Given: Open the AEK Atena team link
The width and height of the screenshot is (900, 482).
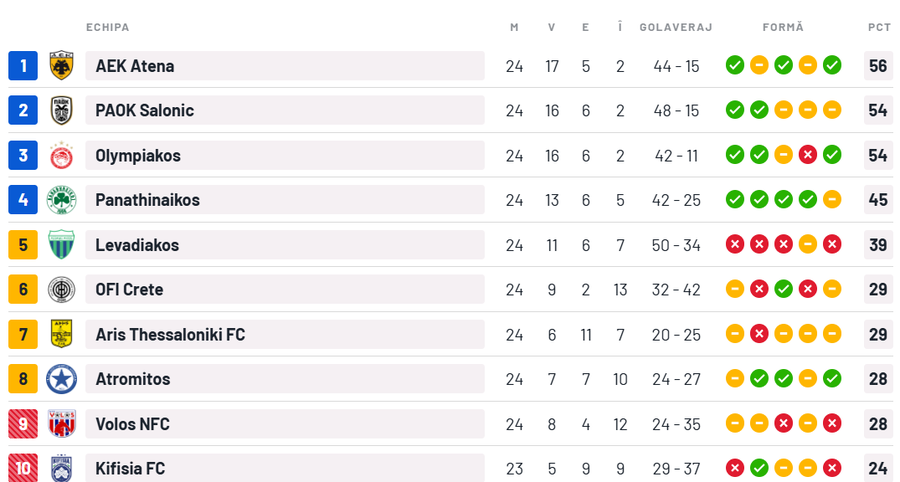Looking at the screenshot, I should point(135,66).
